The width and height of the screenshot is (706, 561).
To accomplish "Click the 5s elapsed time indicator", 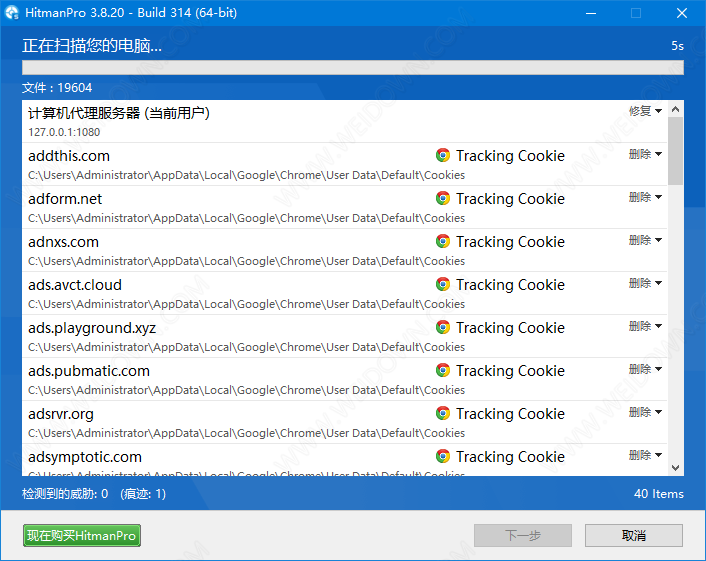I will pyautogui.click(x=677, y=46).
